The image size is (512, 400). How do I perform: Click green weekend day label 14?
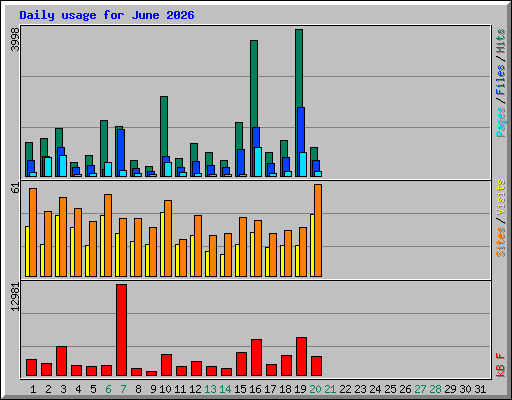225,389
